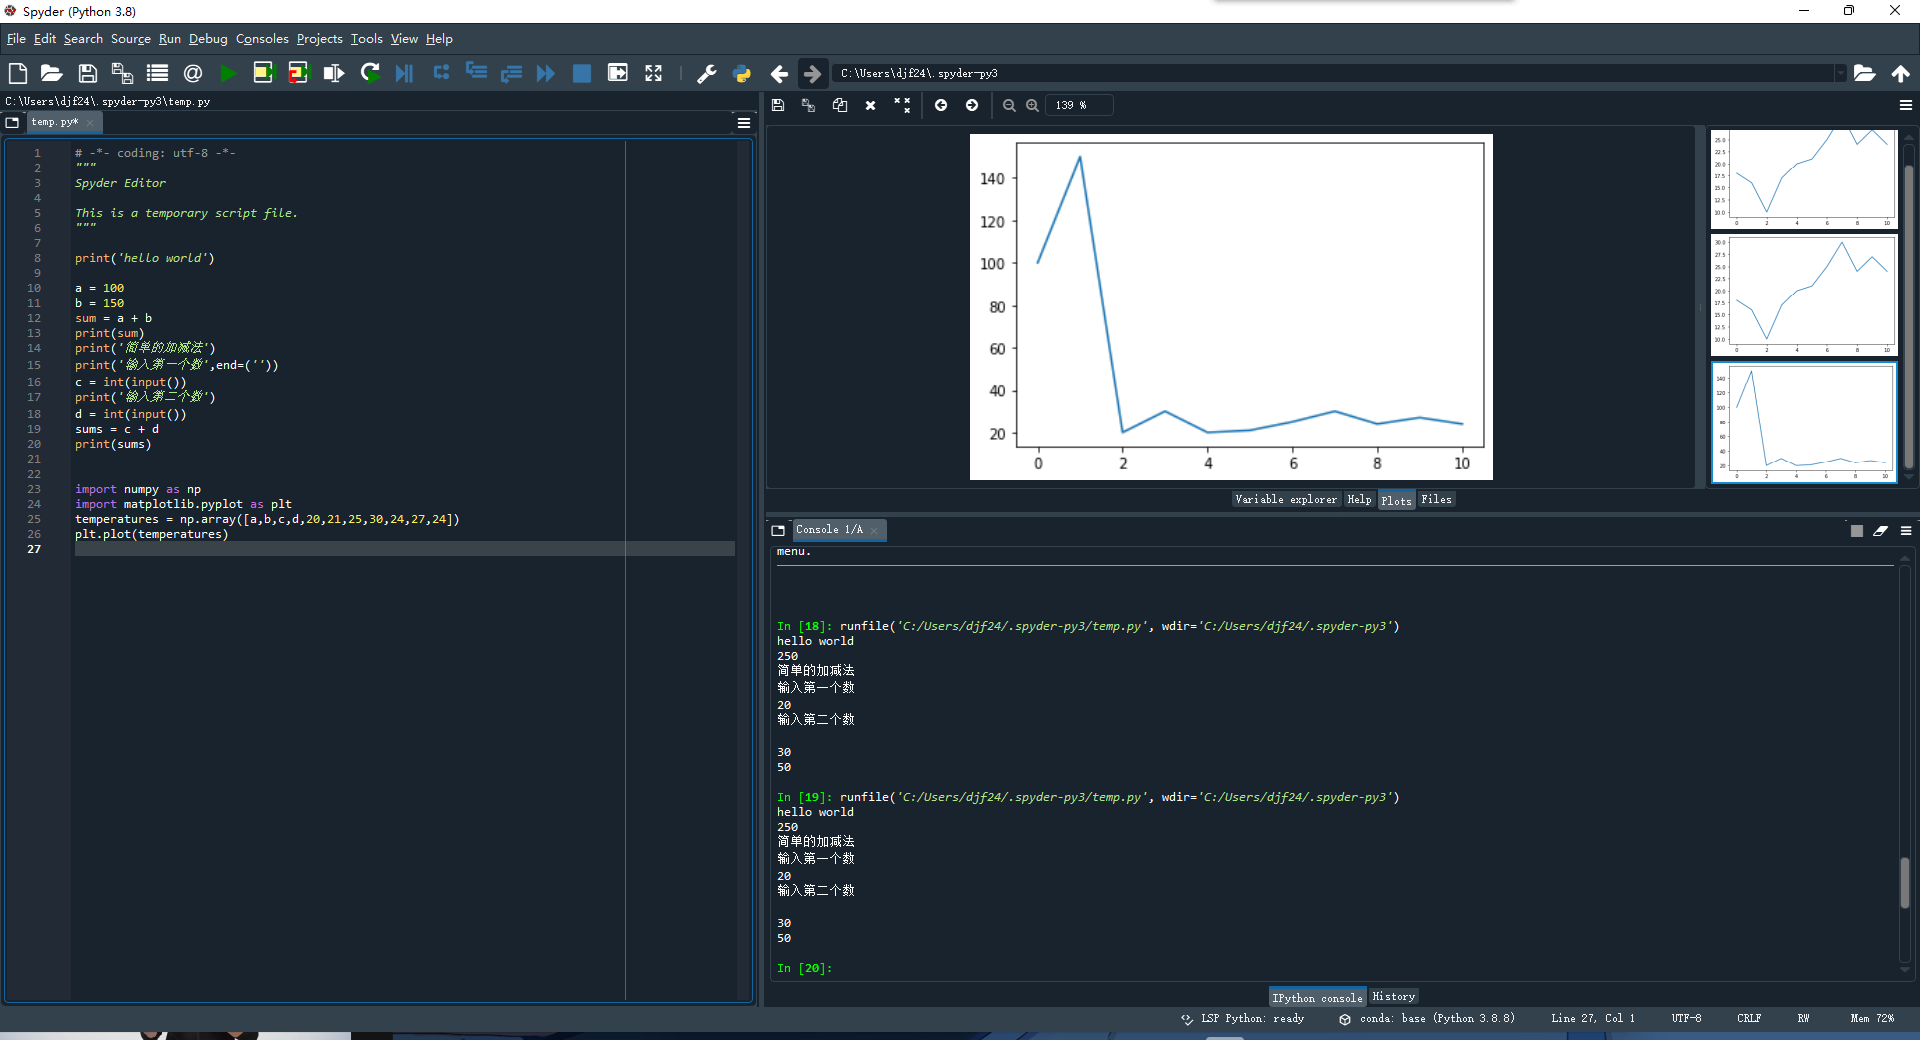Screen dimensions: 1920x1040
Task: Switch to Variable explorer tab
Action: point(1286,499)
